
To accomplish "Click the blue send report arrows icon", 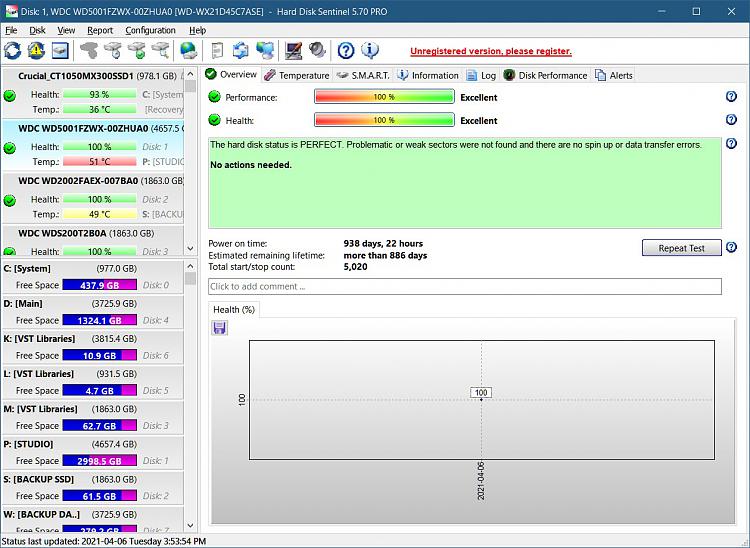I will pos(241,50).
